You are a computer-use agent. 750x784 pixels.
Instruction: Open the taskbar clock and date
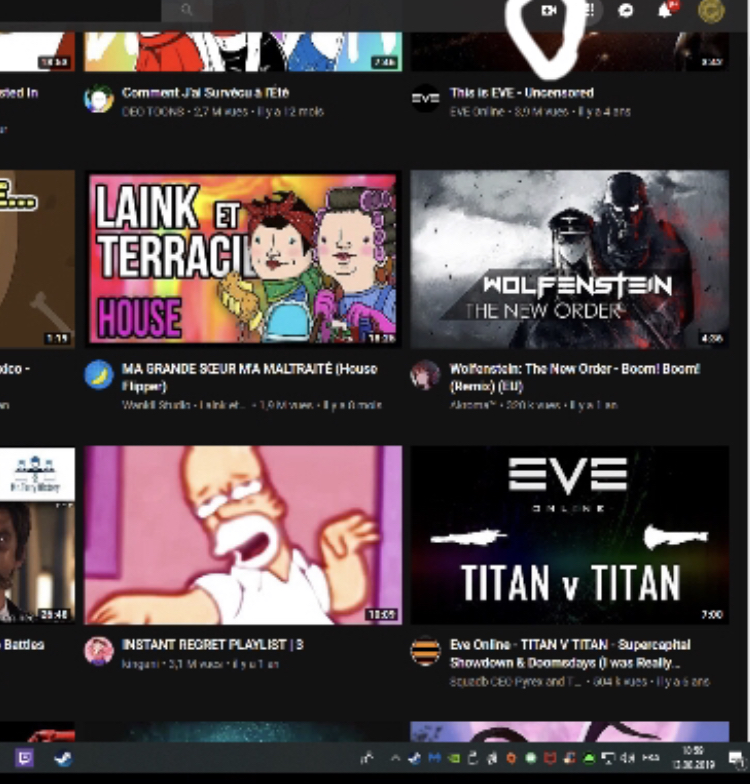[x=692, y=758]
